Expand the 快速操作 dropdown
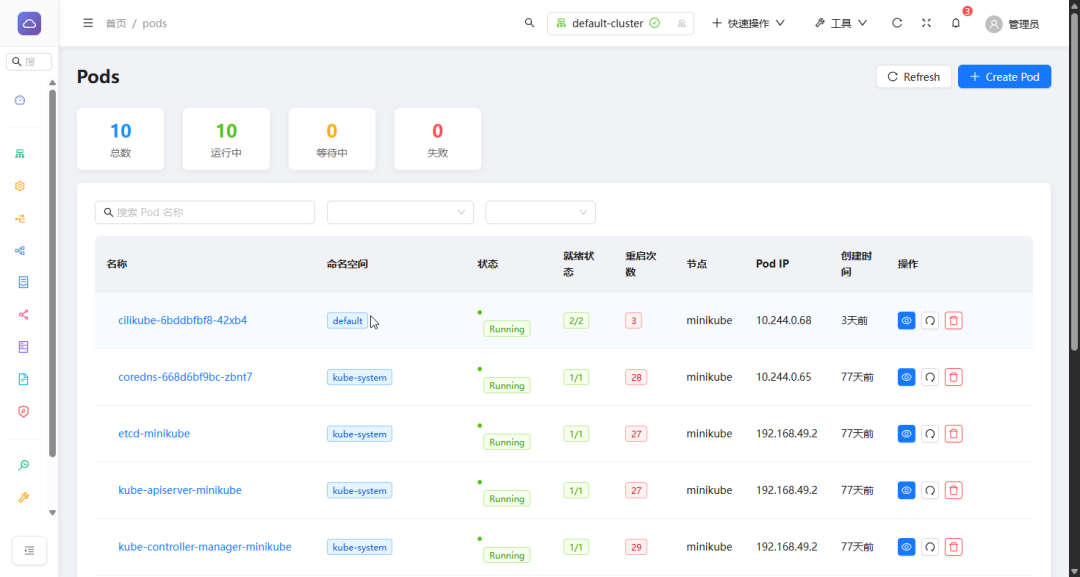Image resolution: width=1080 pixels, height=577 pixels. 748,23
